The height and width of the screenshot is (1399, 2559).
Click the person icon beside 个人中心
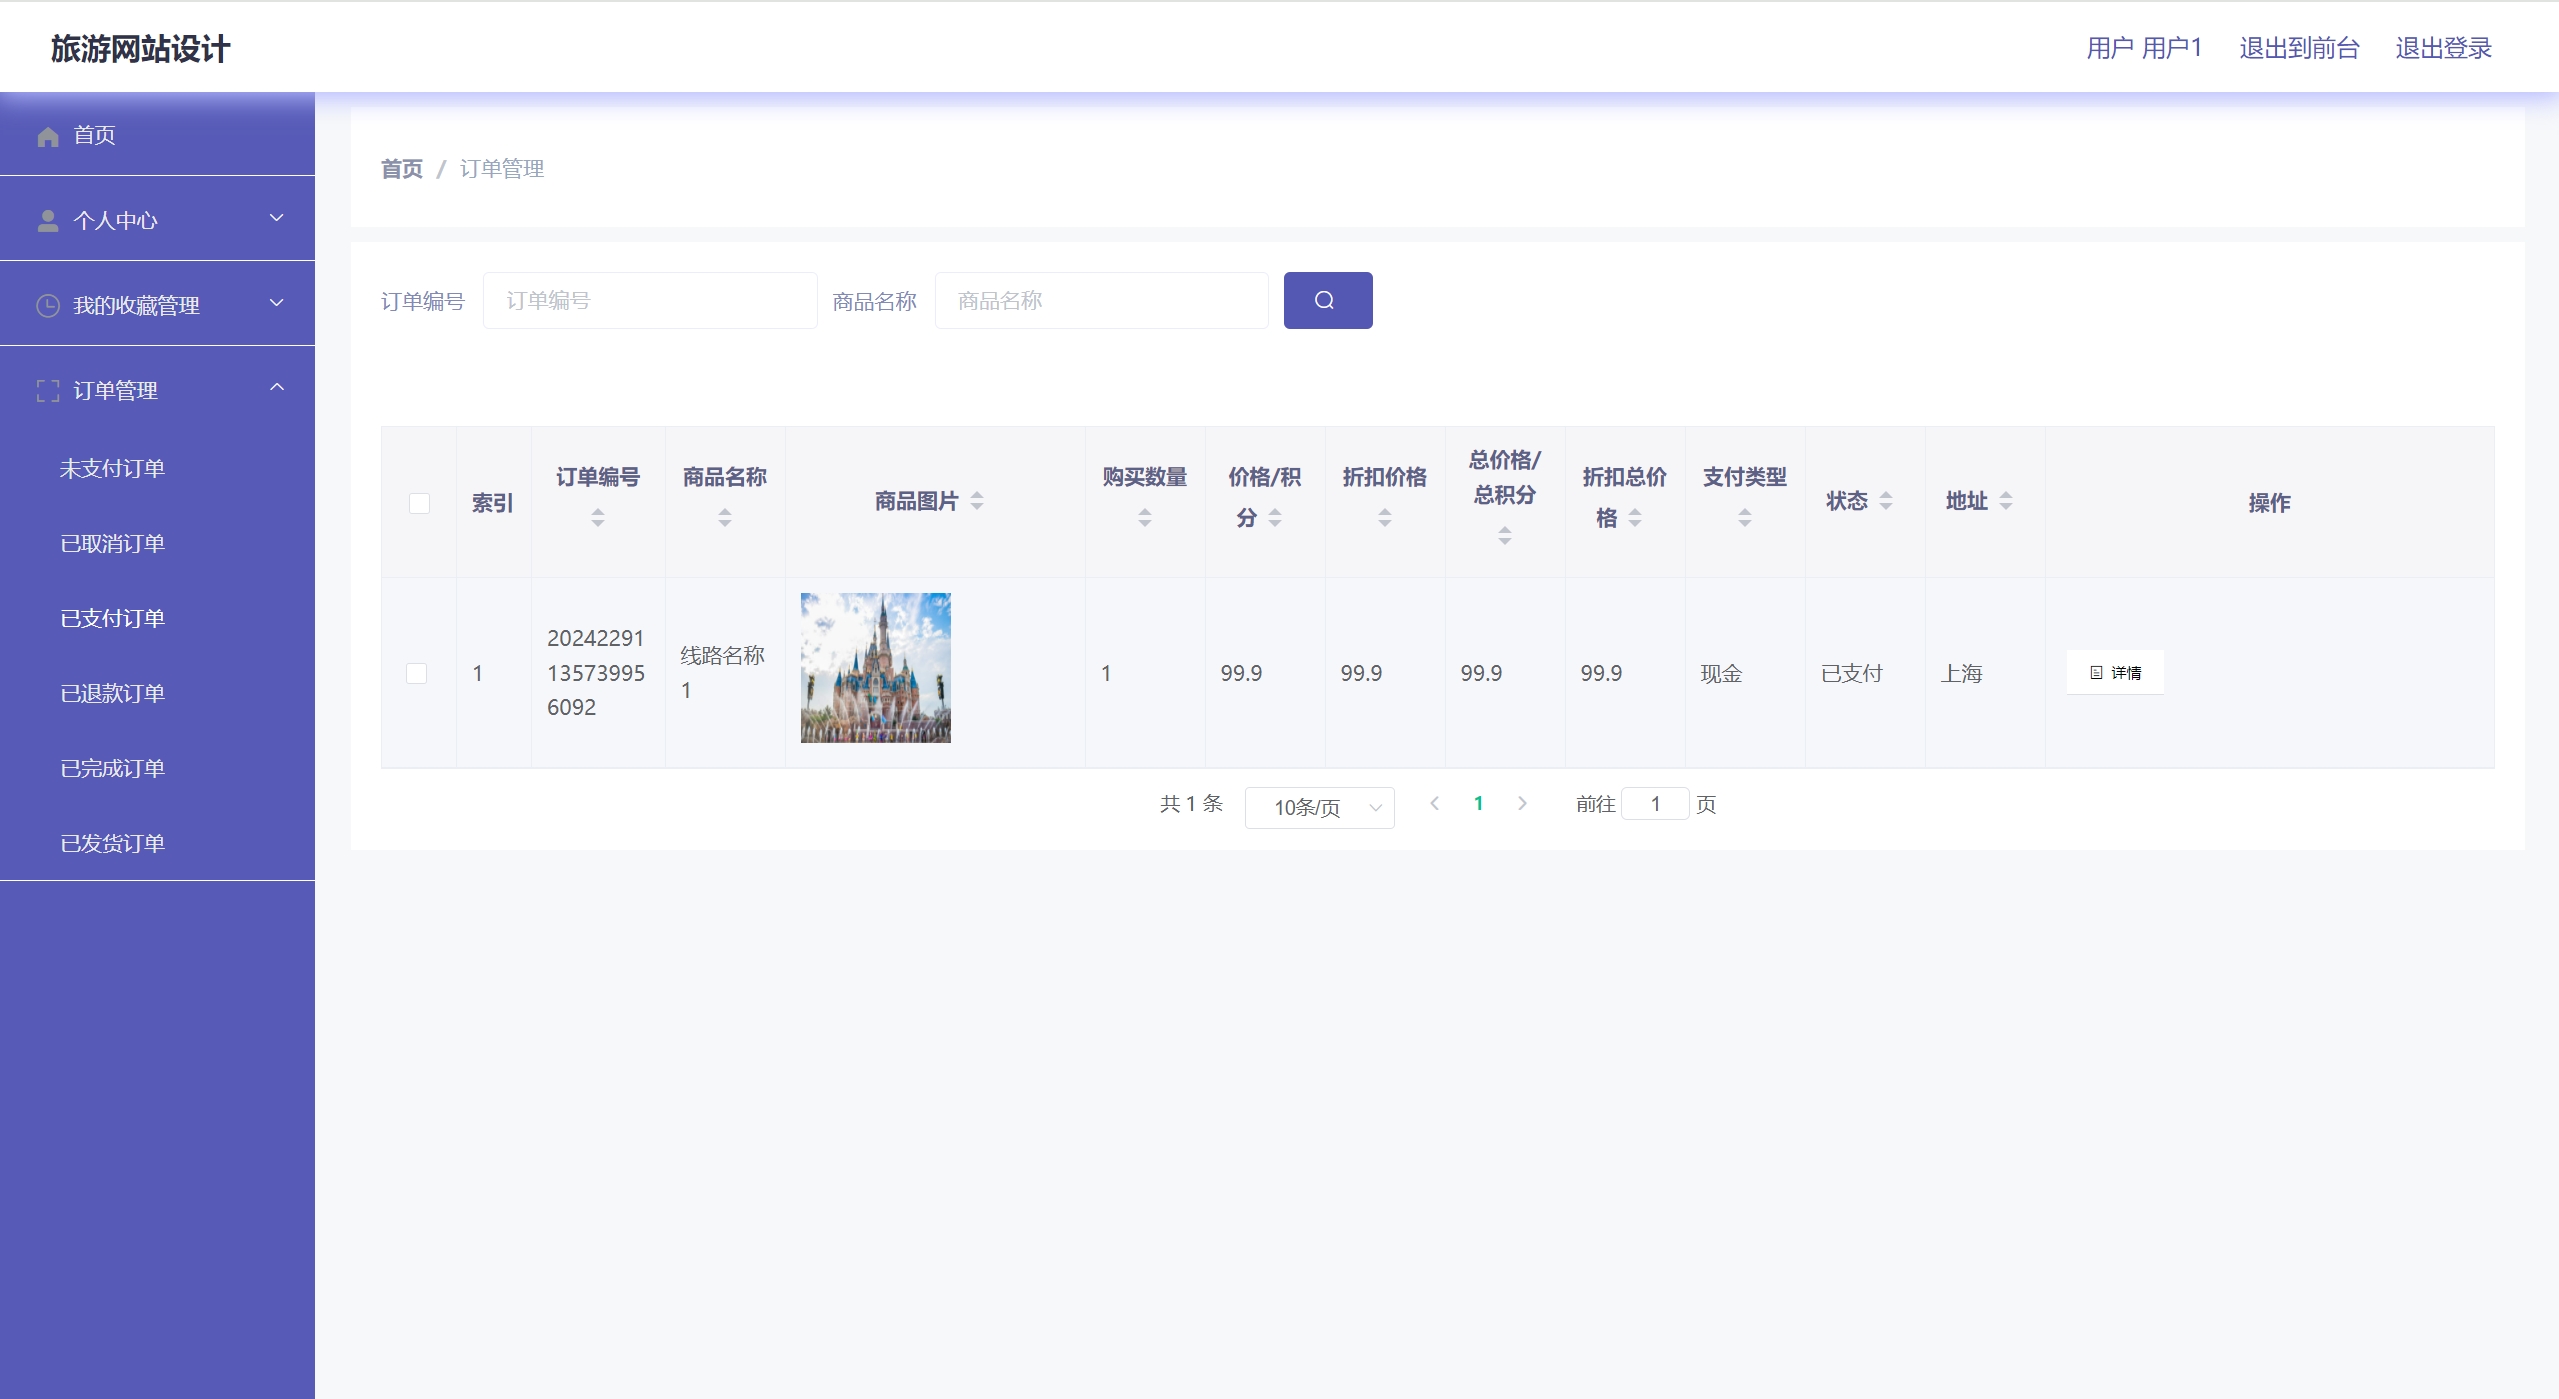pos(48,221)
